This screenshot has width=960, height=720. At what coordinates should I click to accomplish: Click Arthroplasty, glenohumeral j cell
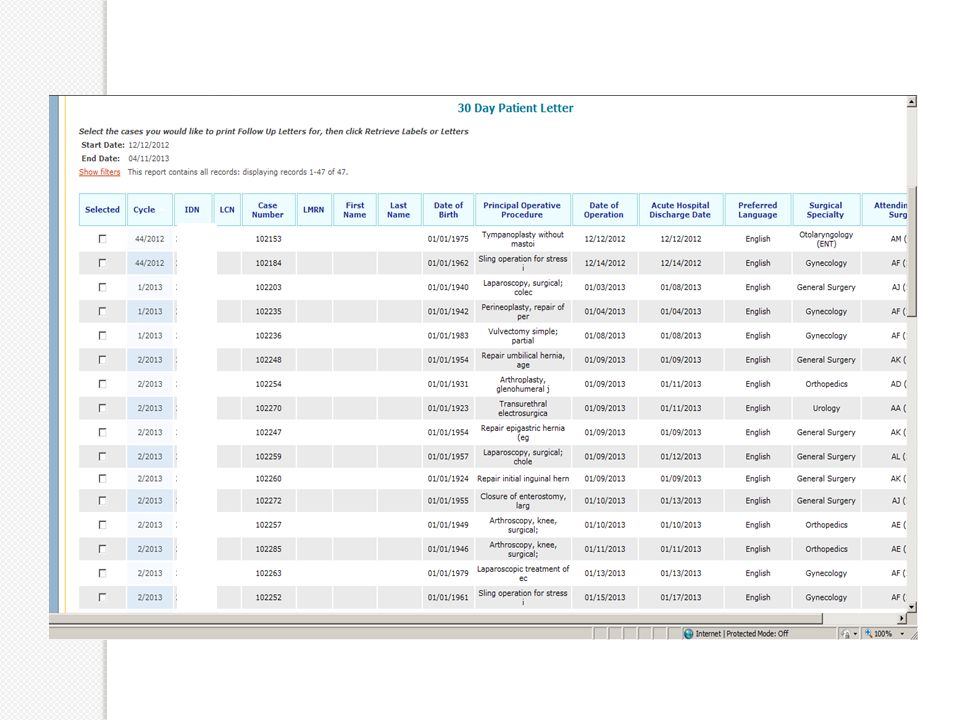coord(523,384)
